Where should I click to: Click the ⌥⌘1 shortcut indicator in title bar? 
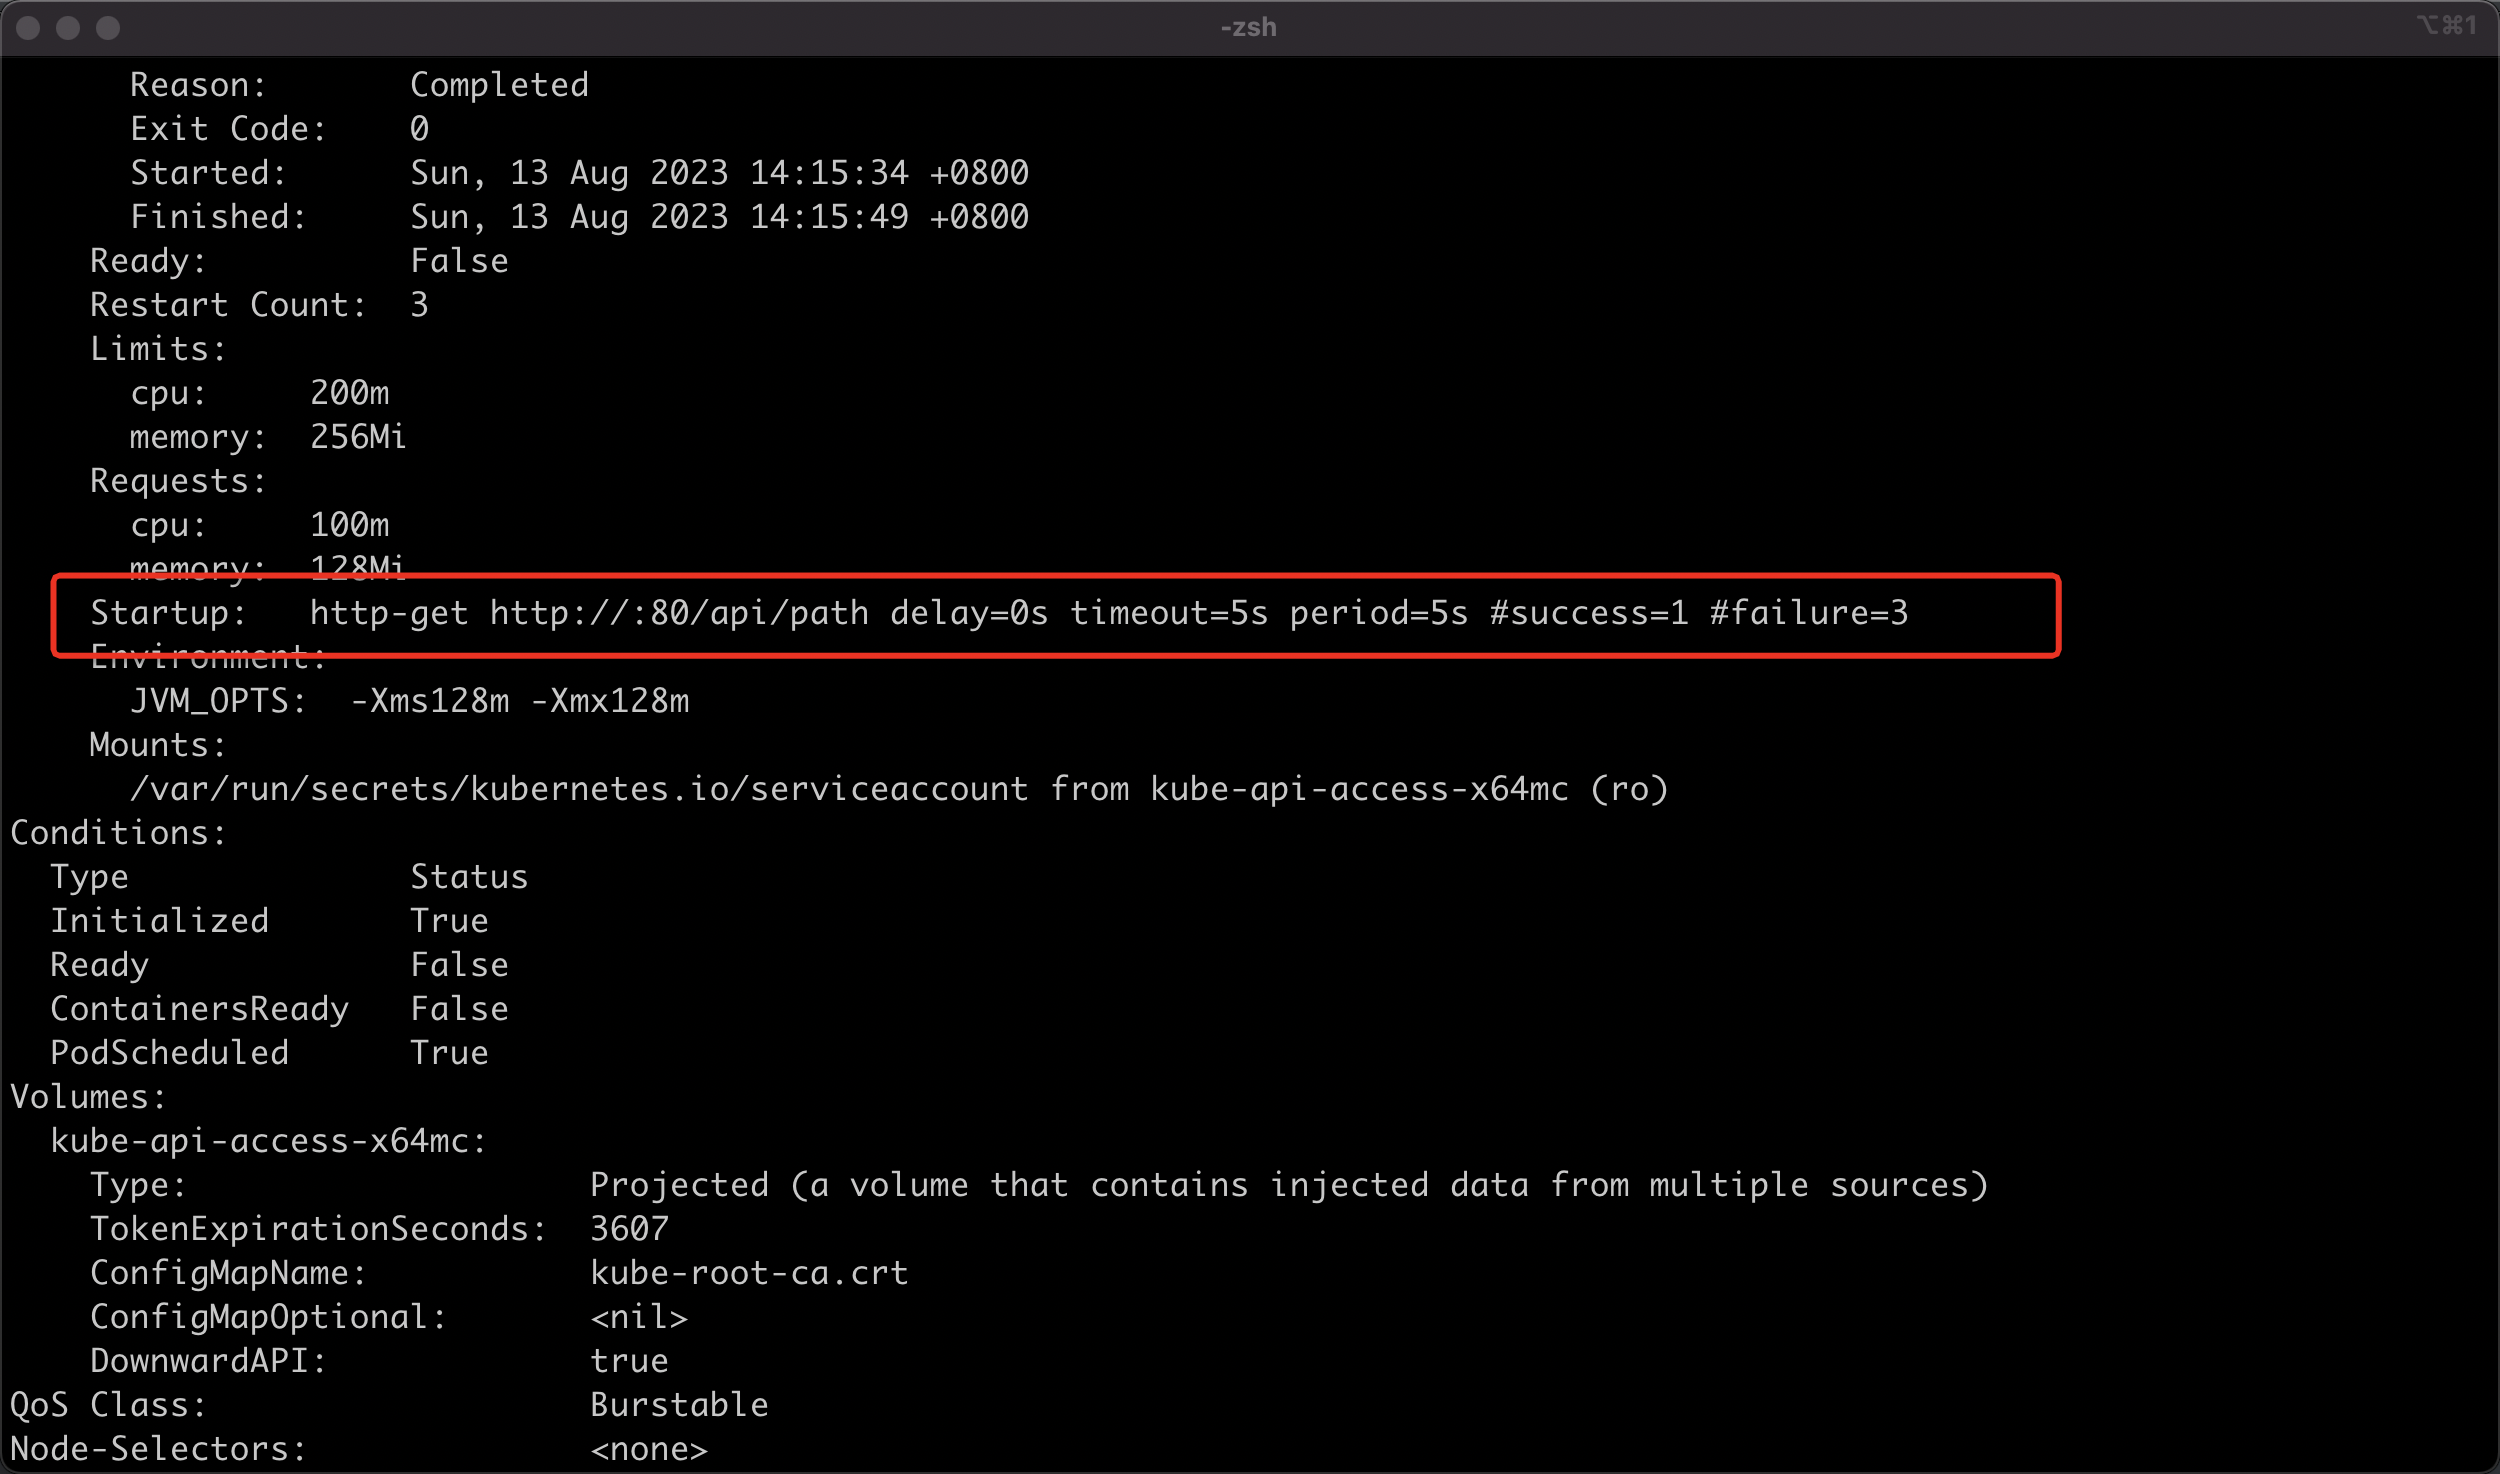[x=2446, y=25]
